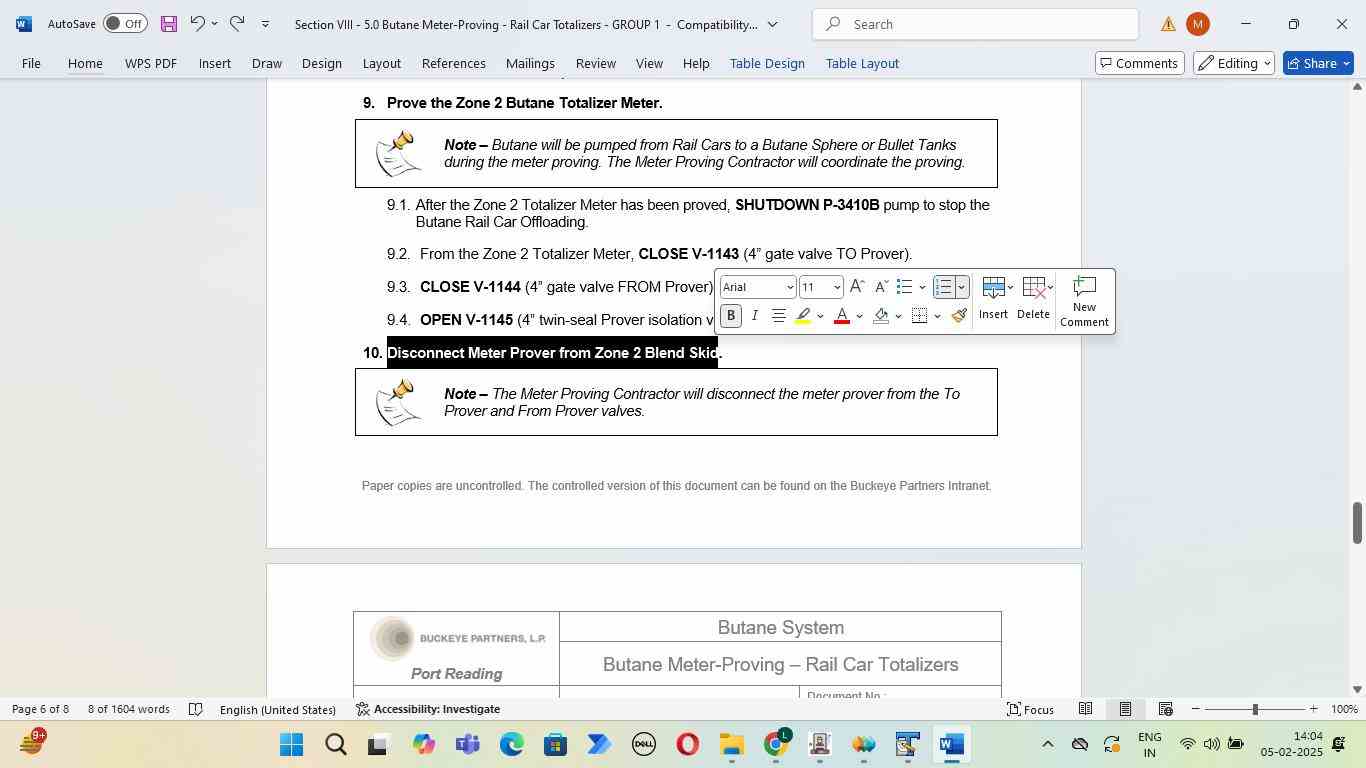
Task: Expand bullet list options arrow
Action: coord(922,288)
